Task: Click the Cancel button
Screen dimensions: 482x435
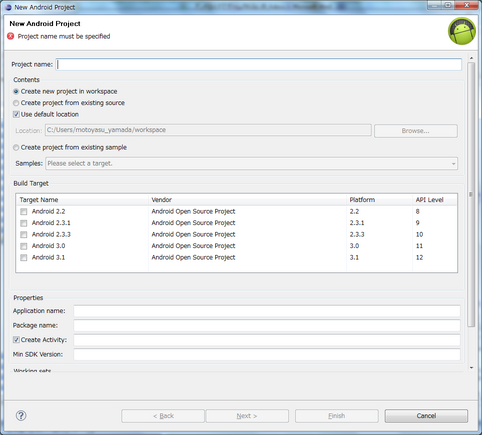Action: [426, 416]
